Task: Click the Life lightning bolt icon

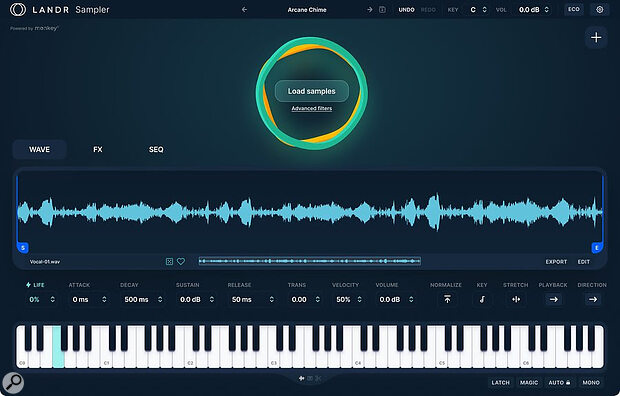Action: [28, 285]
